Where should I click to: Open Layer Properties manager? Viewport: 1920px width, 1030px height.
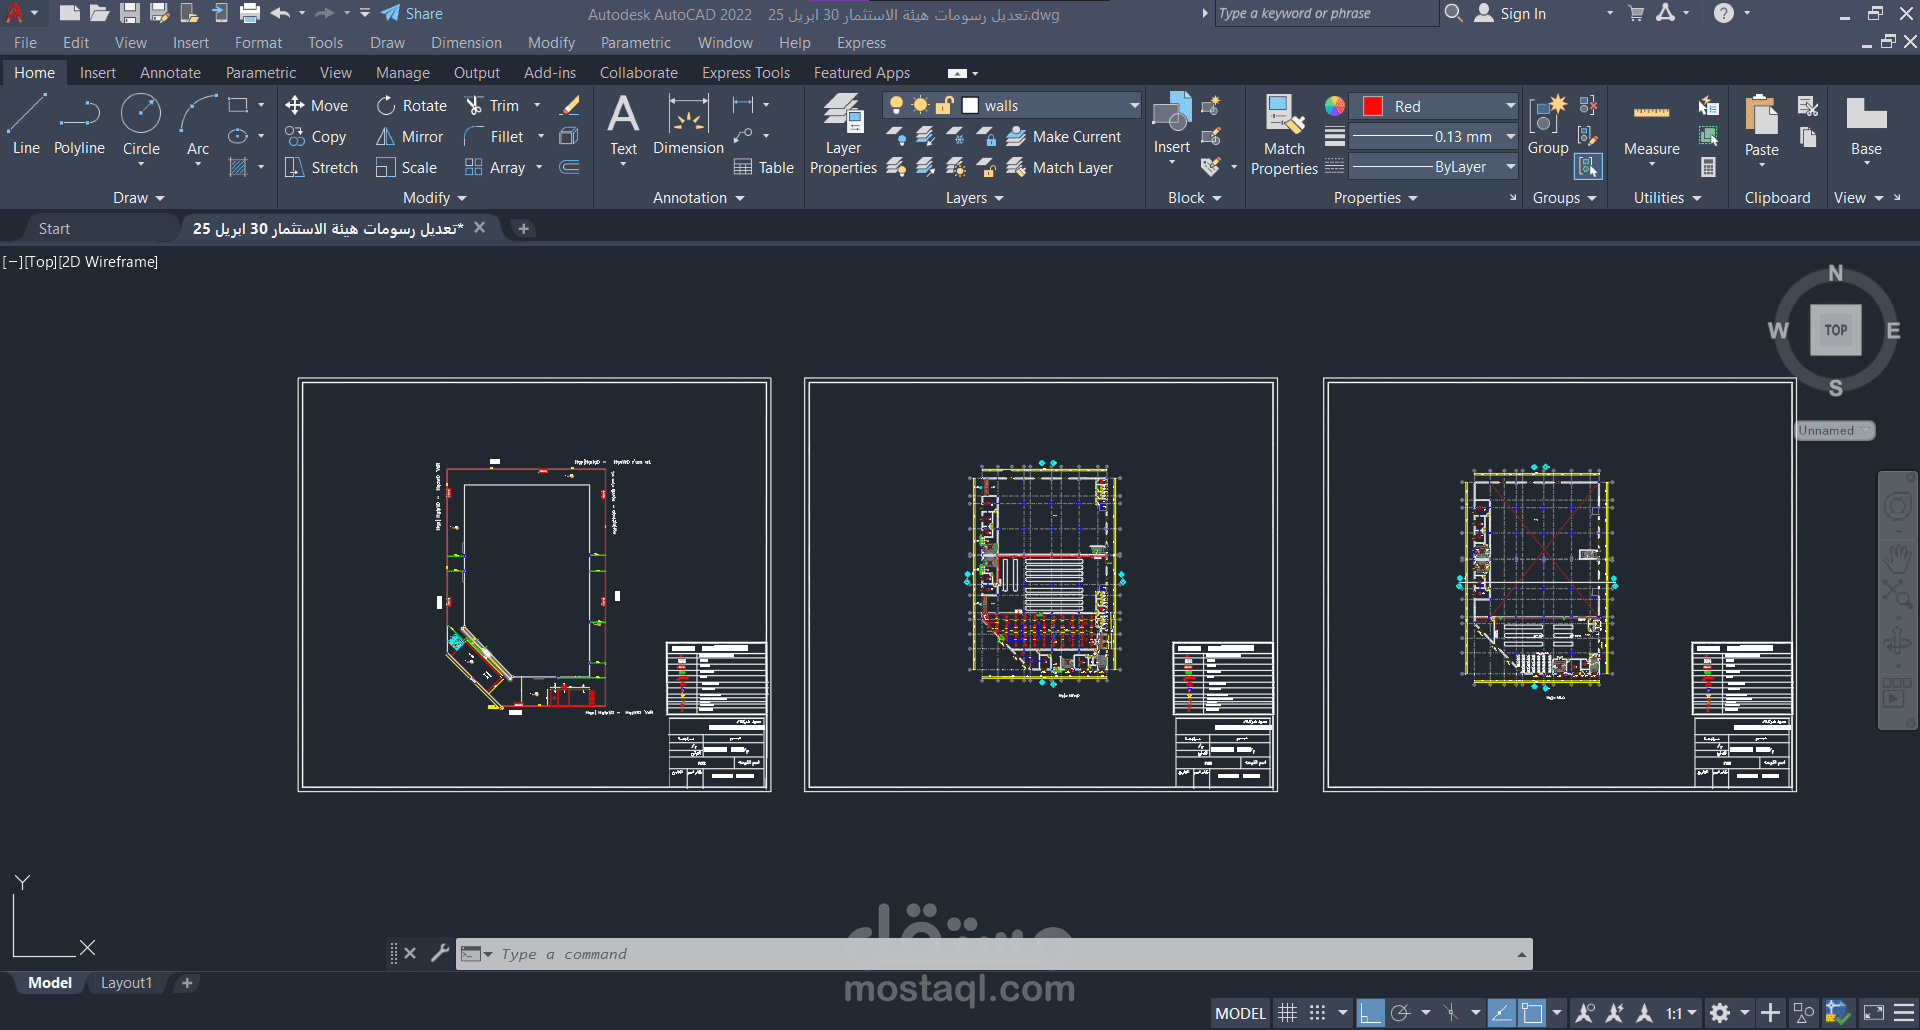pyautogui.click(x=843, y=134)
